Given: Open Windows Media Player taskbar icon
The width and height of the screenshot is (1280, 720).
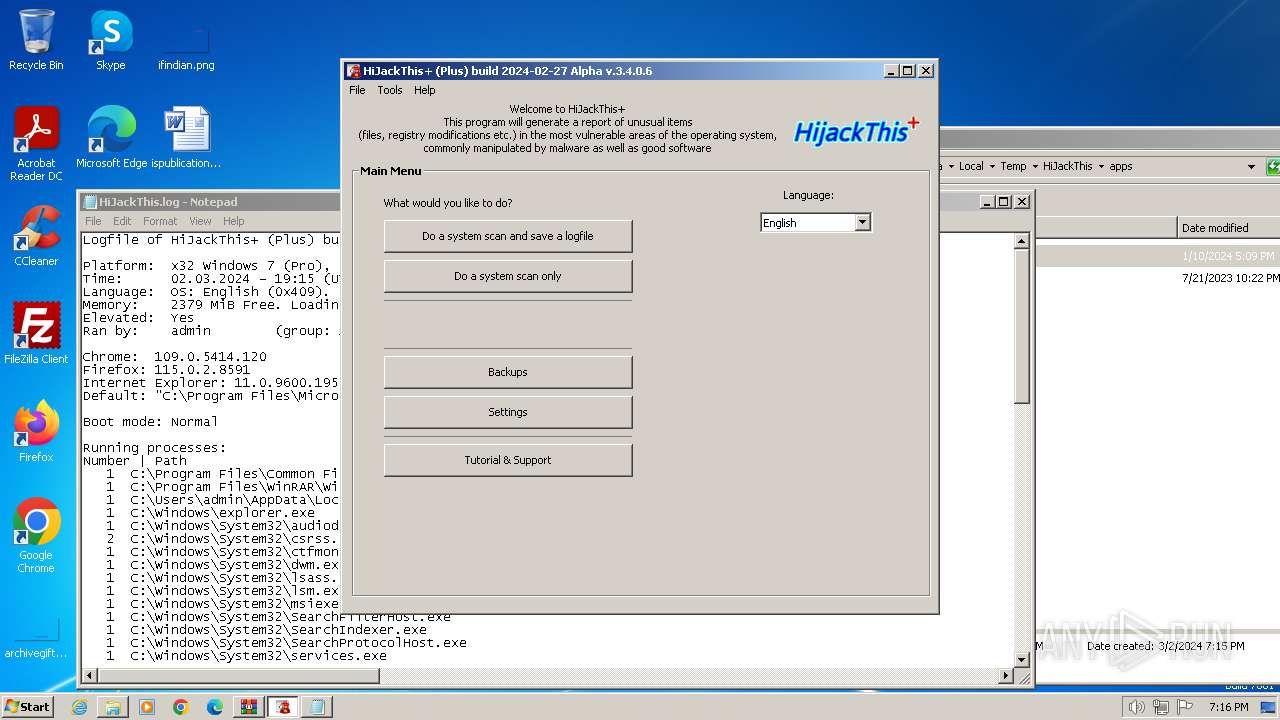Looking at the screenshot, I should point(147,707).
